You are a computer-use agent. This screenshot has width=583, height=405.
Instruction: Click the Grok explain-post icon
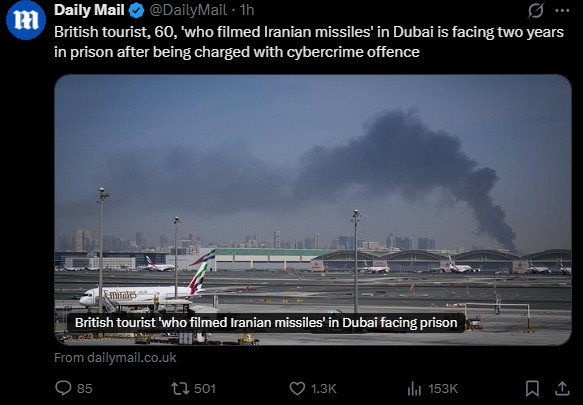point(536,10)
